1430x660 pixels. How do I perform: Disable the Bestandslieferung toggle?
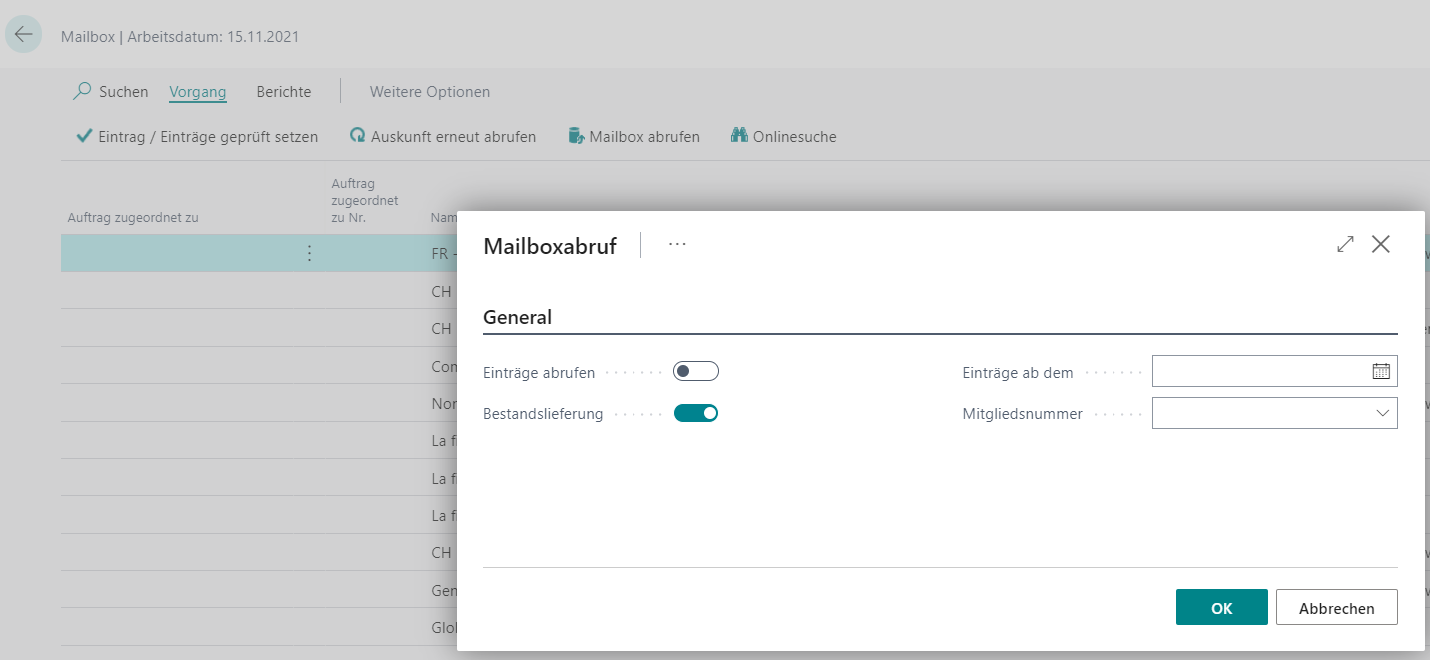tap(696, 413)
